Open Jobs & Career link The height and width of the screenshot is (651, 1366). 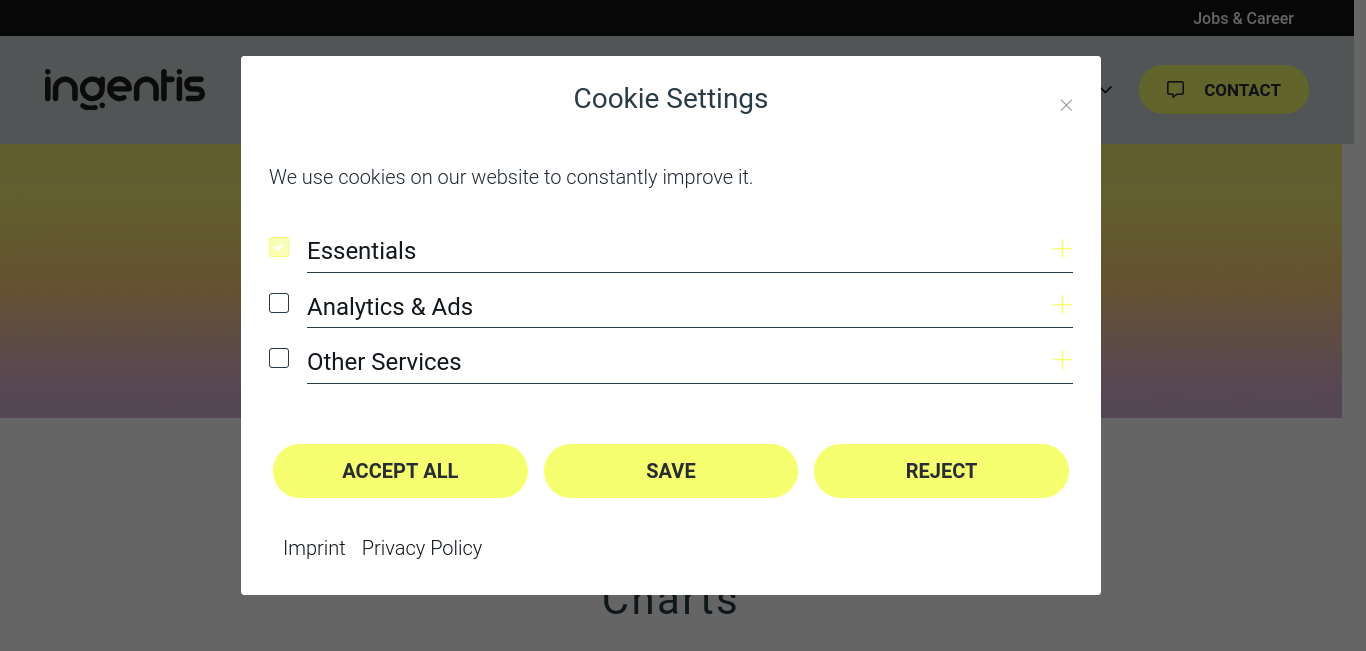pos(1243,18)
